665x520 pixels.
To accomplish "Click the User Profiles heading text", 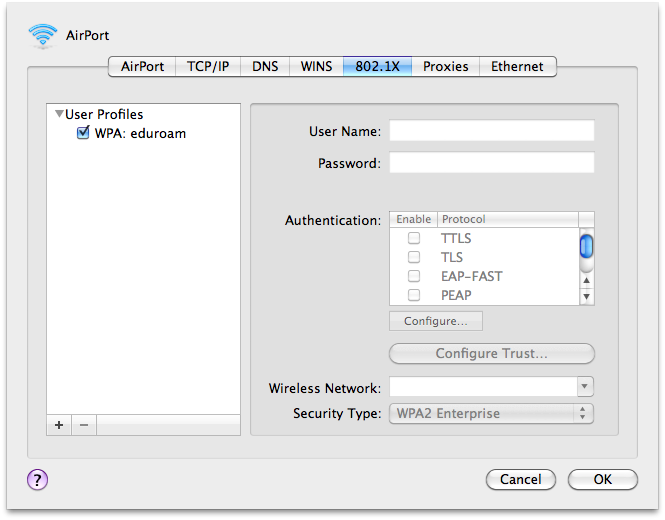I will (x=104, y=114).
